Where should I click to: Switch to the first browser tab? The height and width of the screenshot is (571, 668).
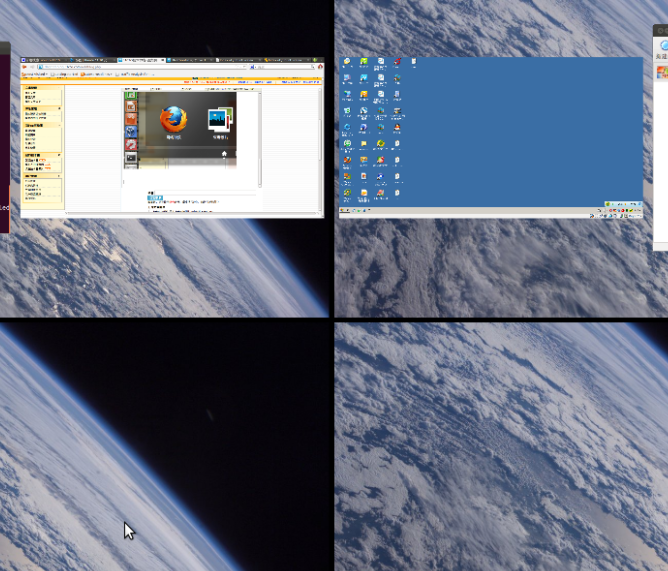[x=44, y=60]
